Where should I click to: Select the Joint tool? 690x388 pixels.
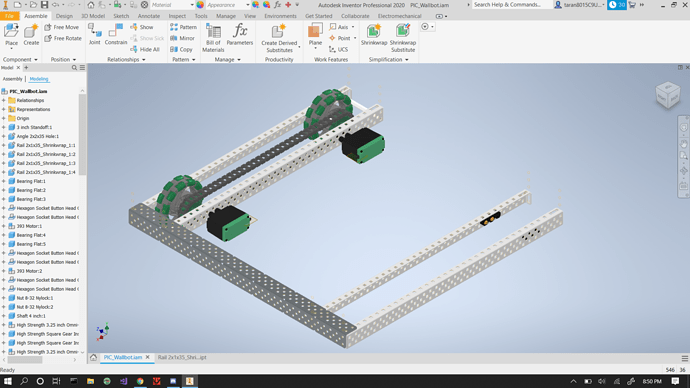95,35
